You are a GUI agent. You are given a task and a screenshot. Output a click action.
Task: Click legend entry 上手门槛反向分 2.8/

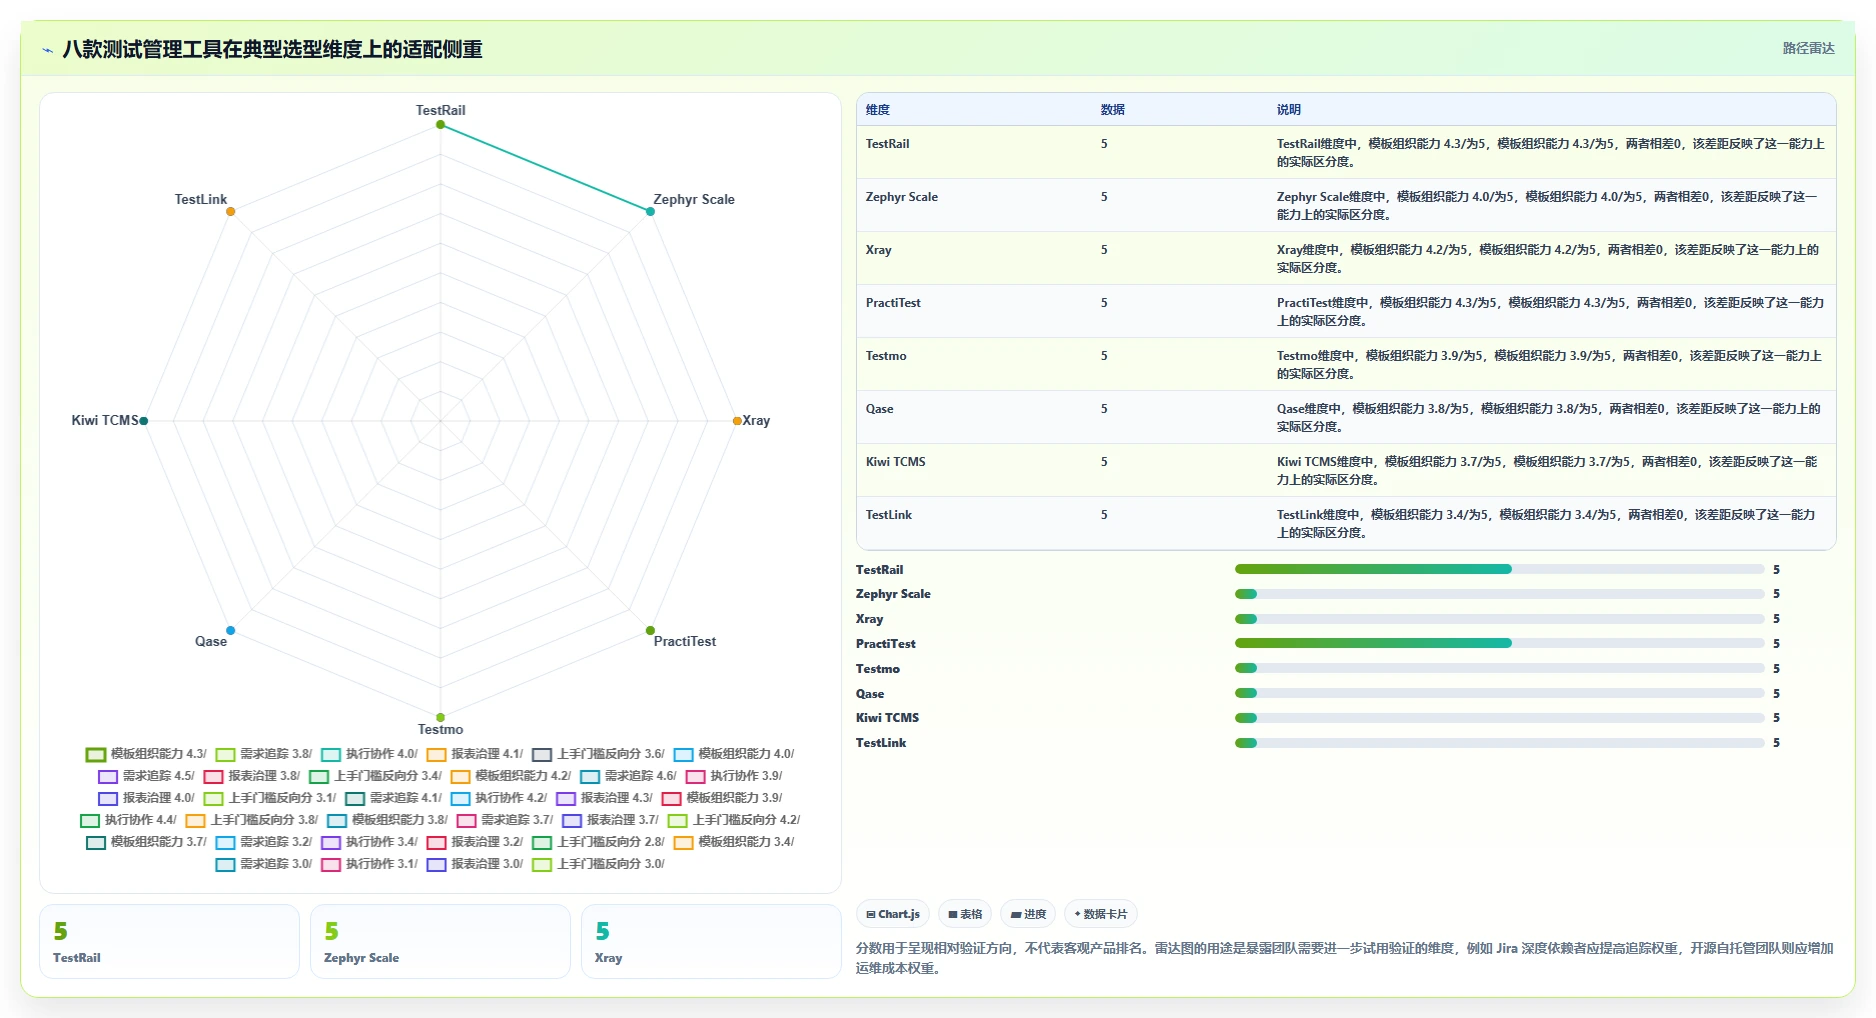click(x=598, y=842)
